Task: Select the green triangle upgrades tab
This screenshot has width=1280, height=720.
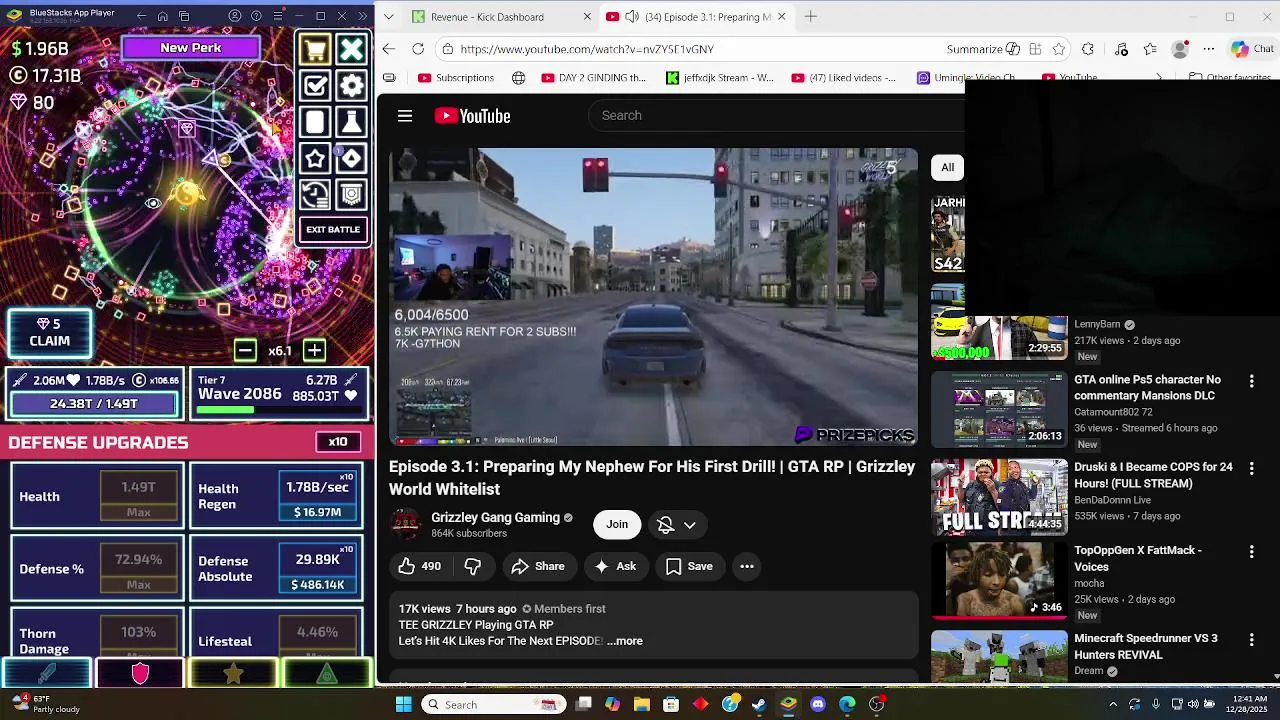Action: pyautogui.click(x=327, y=674)
